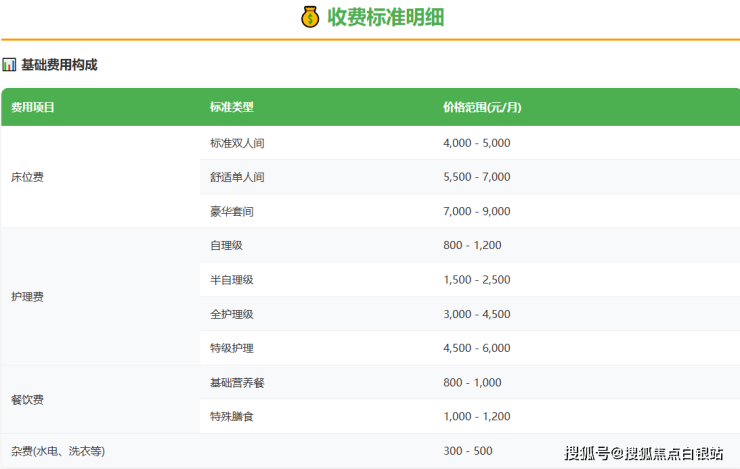This screenshot has height=469, width=740.
Task: Click the 基础营养餐 meal option
Action: [237, 382]
